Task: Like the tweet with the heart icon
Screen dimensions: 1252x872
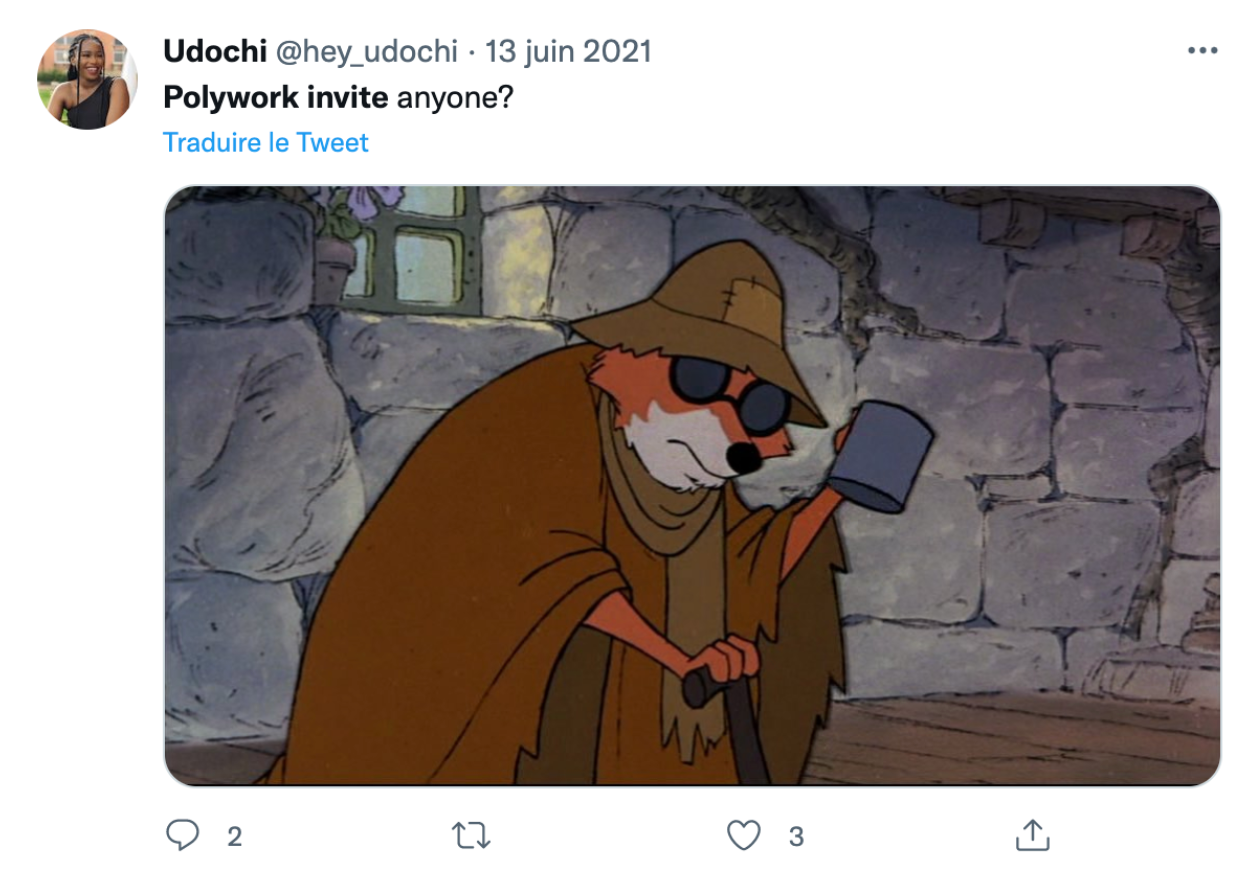Action: click(x=743, y=835)
